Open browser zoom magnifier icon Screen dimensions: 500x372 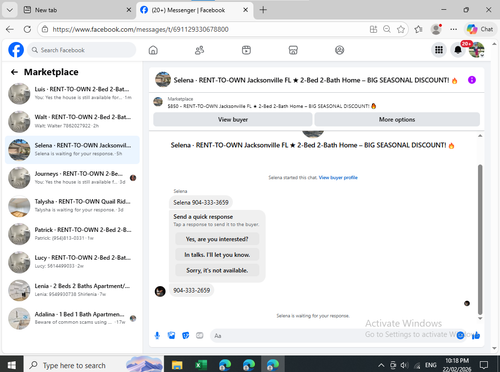[x=387, y=29]
